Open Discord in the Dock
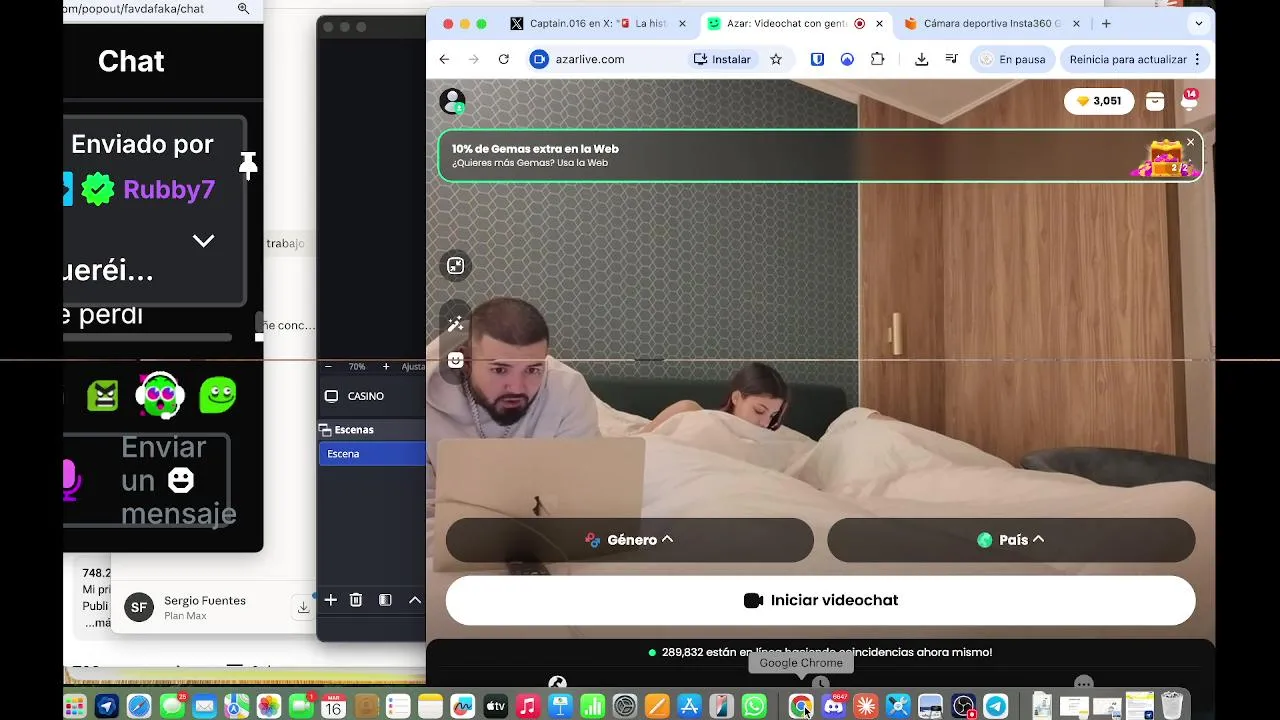This screenshot has width=1280, height=720. coord(833,706)
